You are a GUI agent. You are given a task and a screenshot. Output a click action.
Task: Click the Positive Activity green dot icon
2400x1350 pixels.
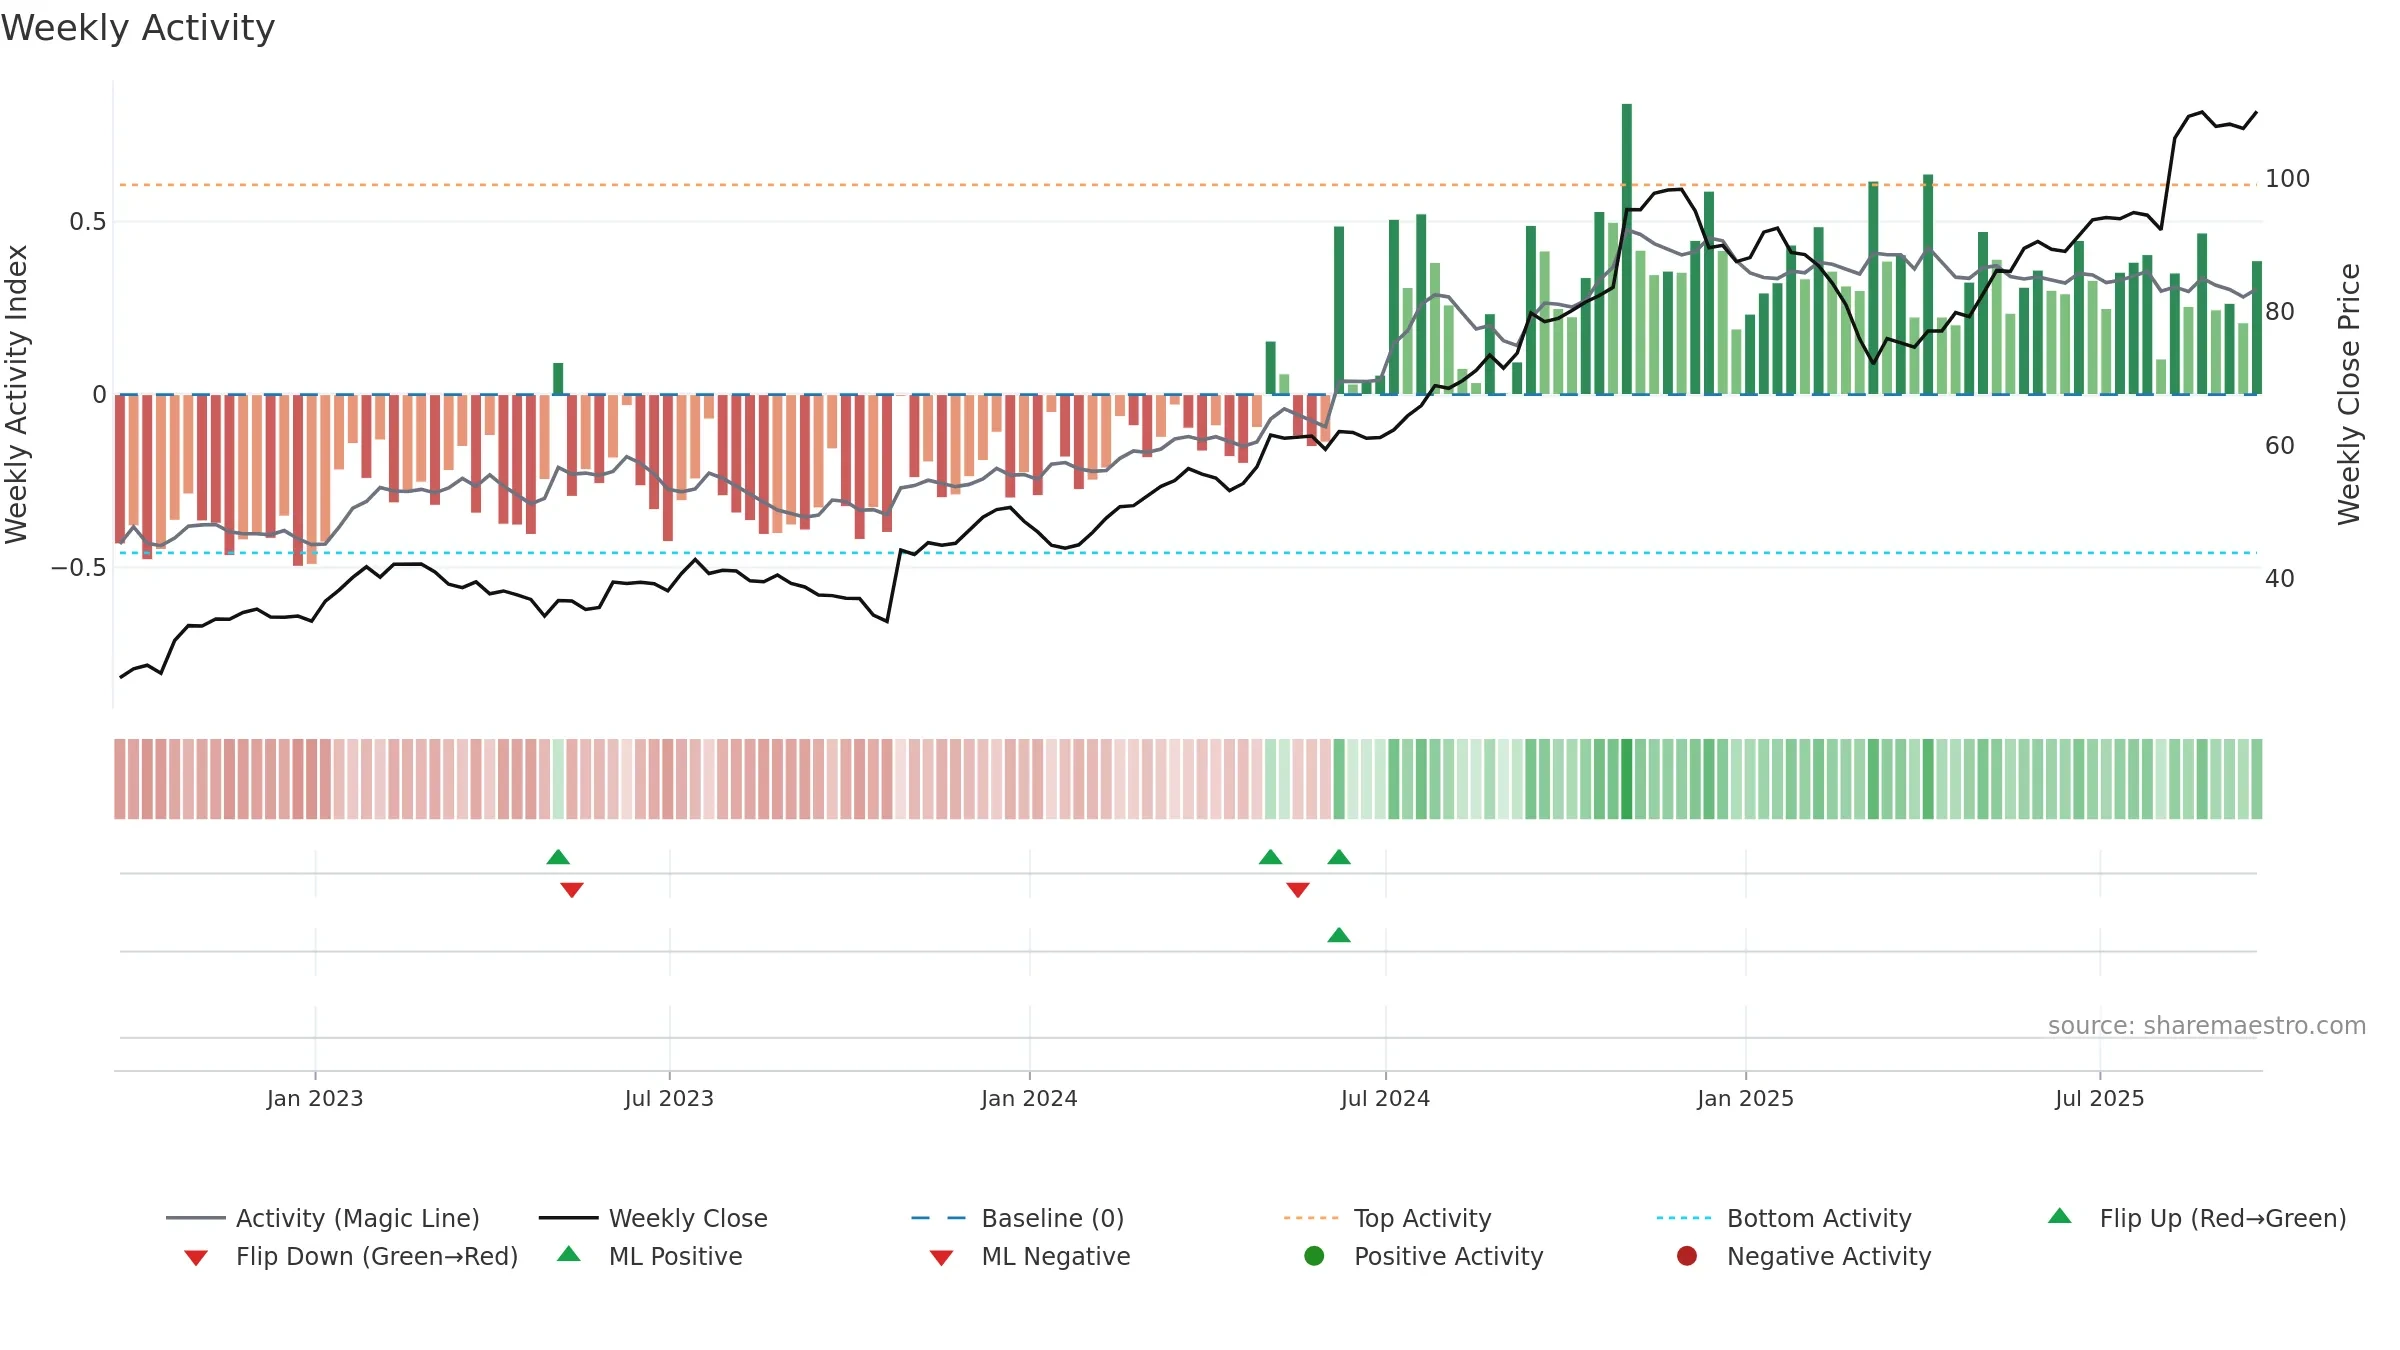click(1315, 1256)
